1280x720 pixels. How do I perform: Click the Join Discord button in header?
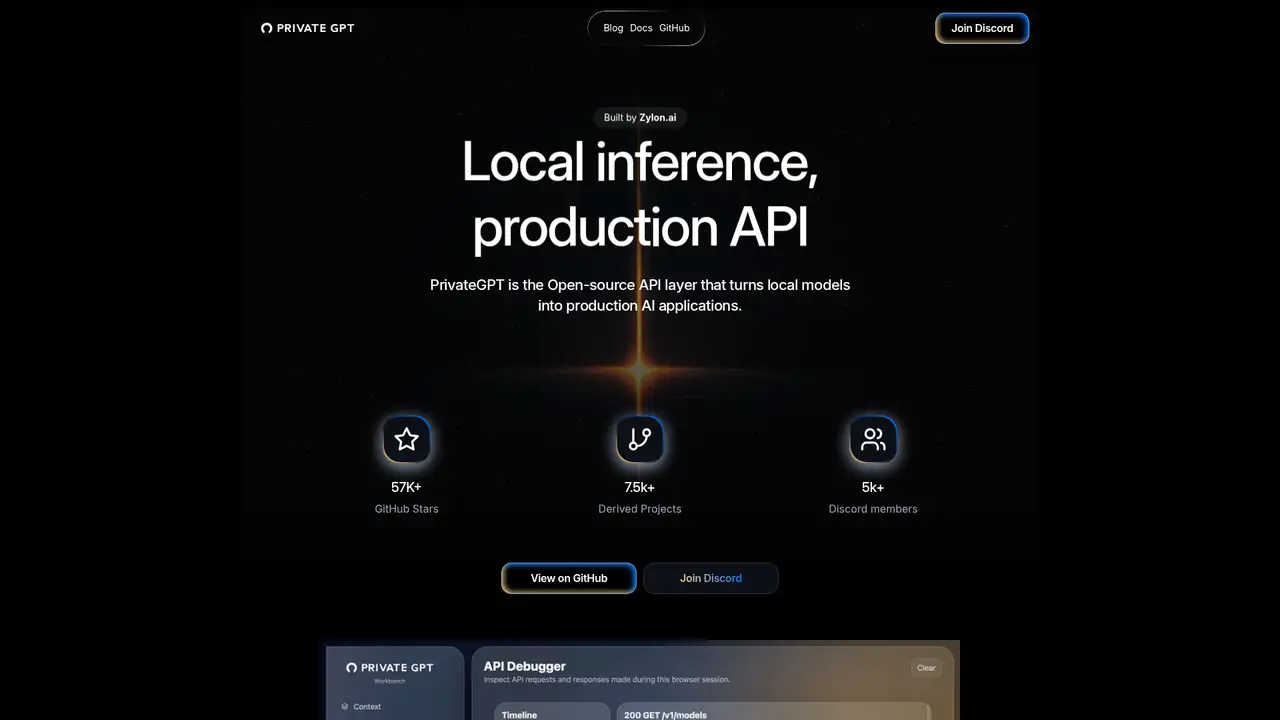(x=982, y=28)
